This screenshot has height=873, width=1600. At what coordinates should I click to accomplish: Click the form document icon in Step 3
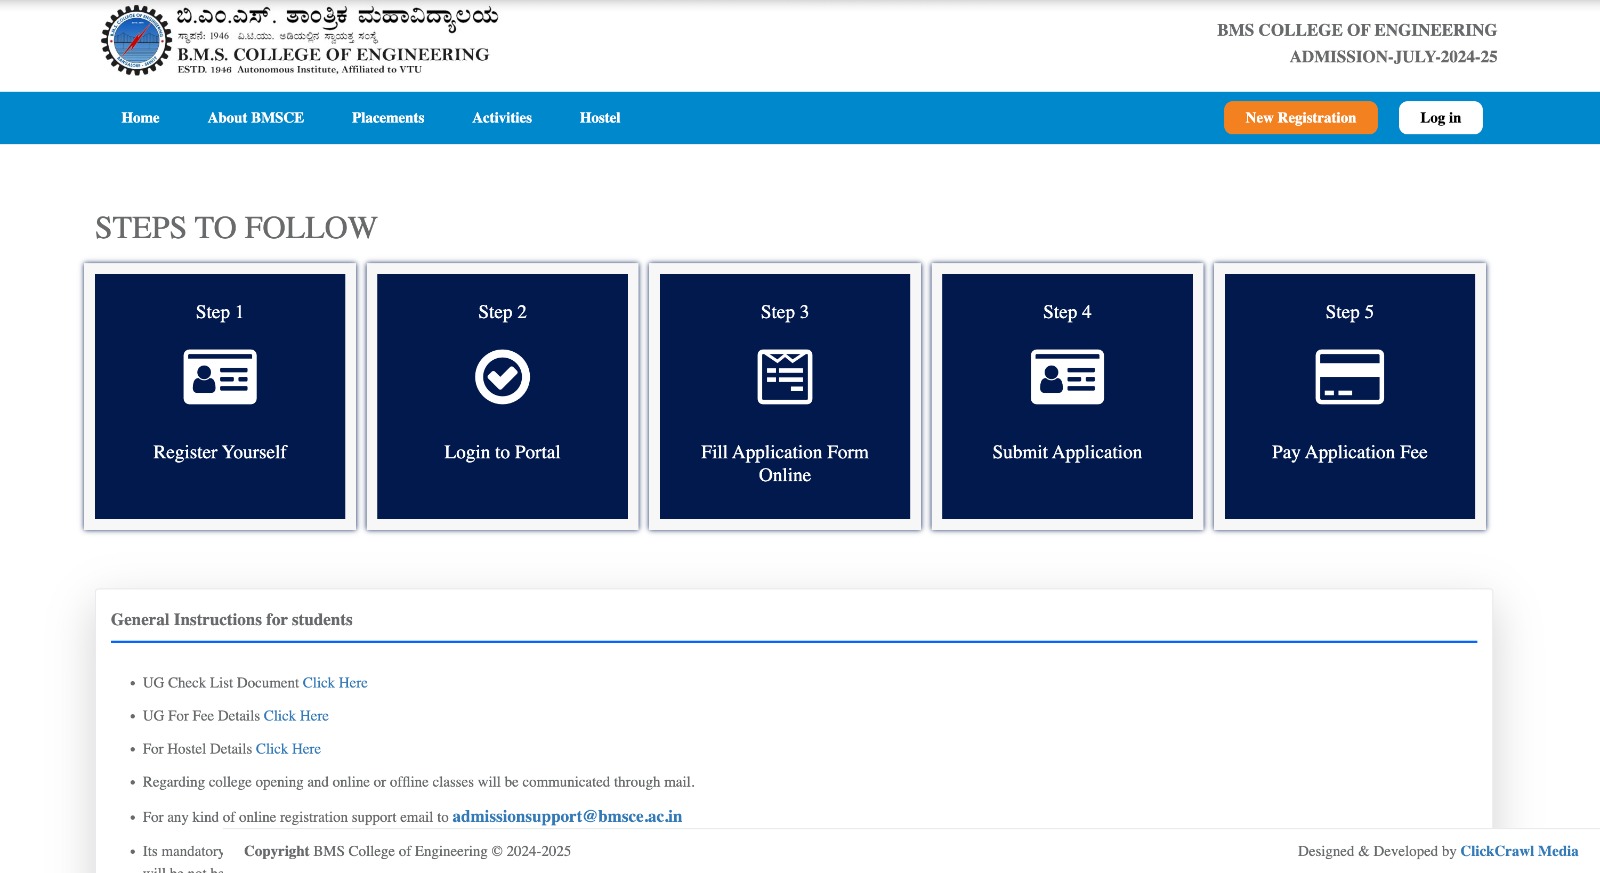click(785, 377)
